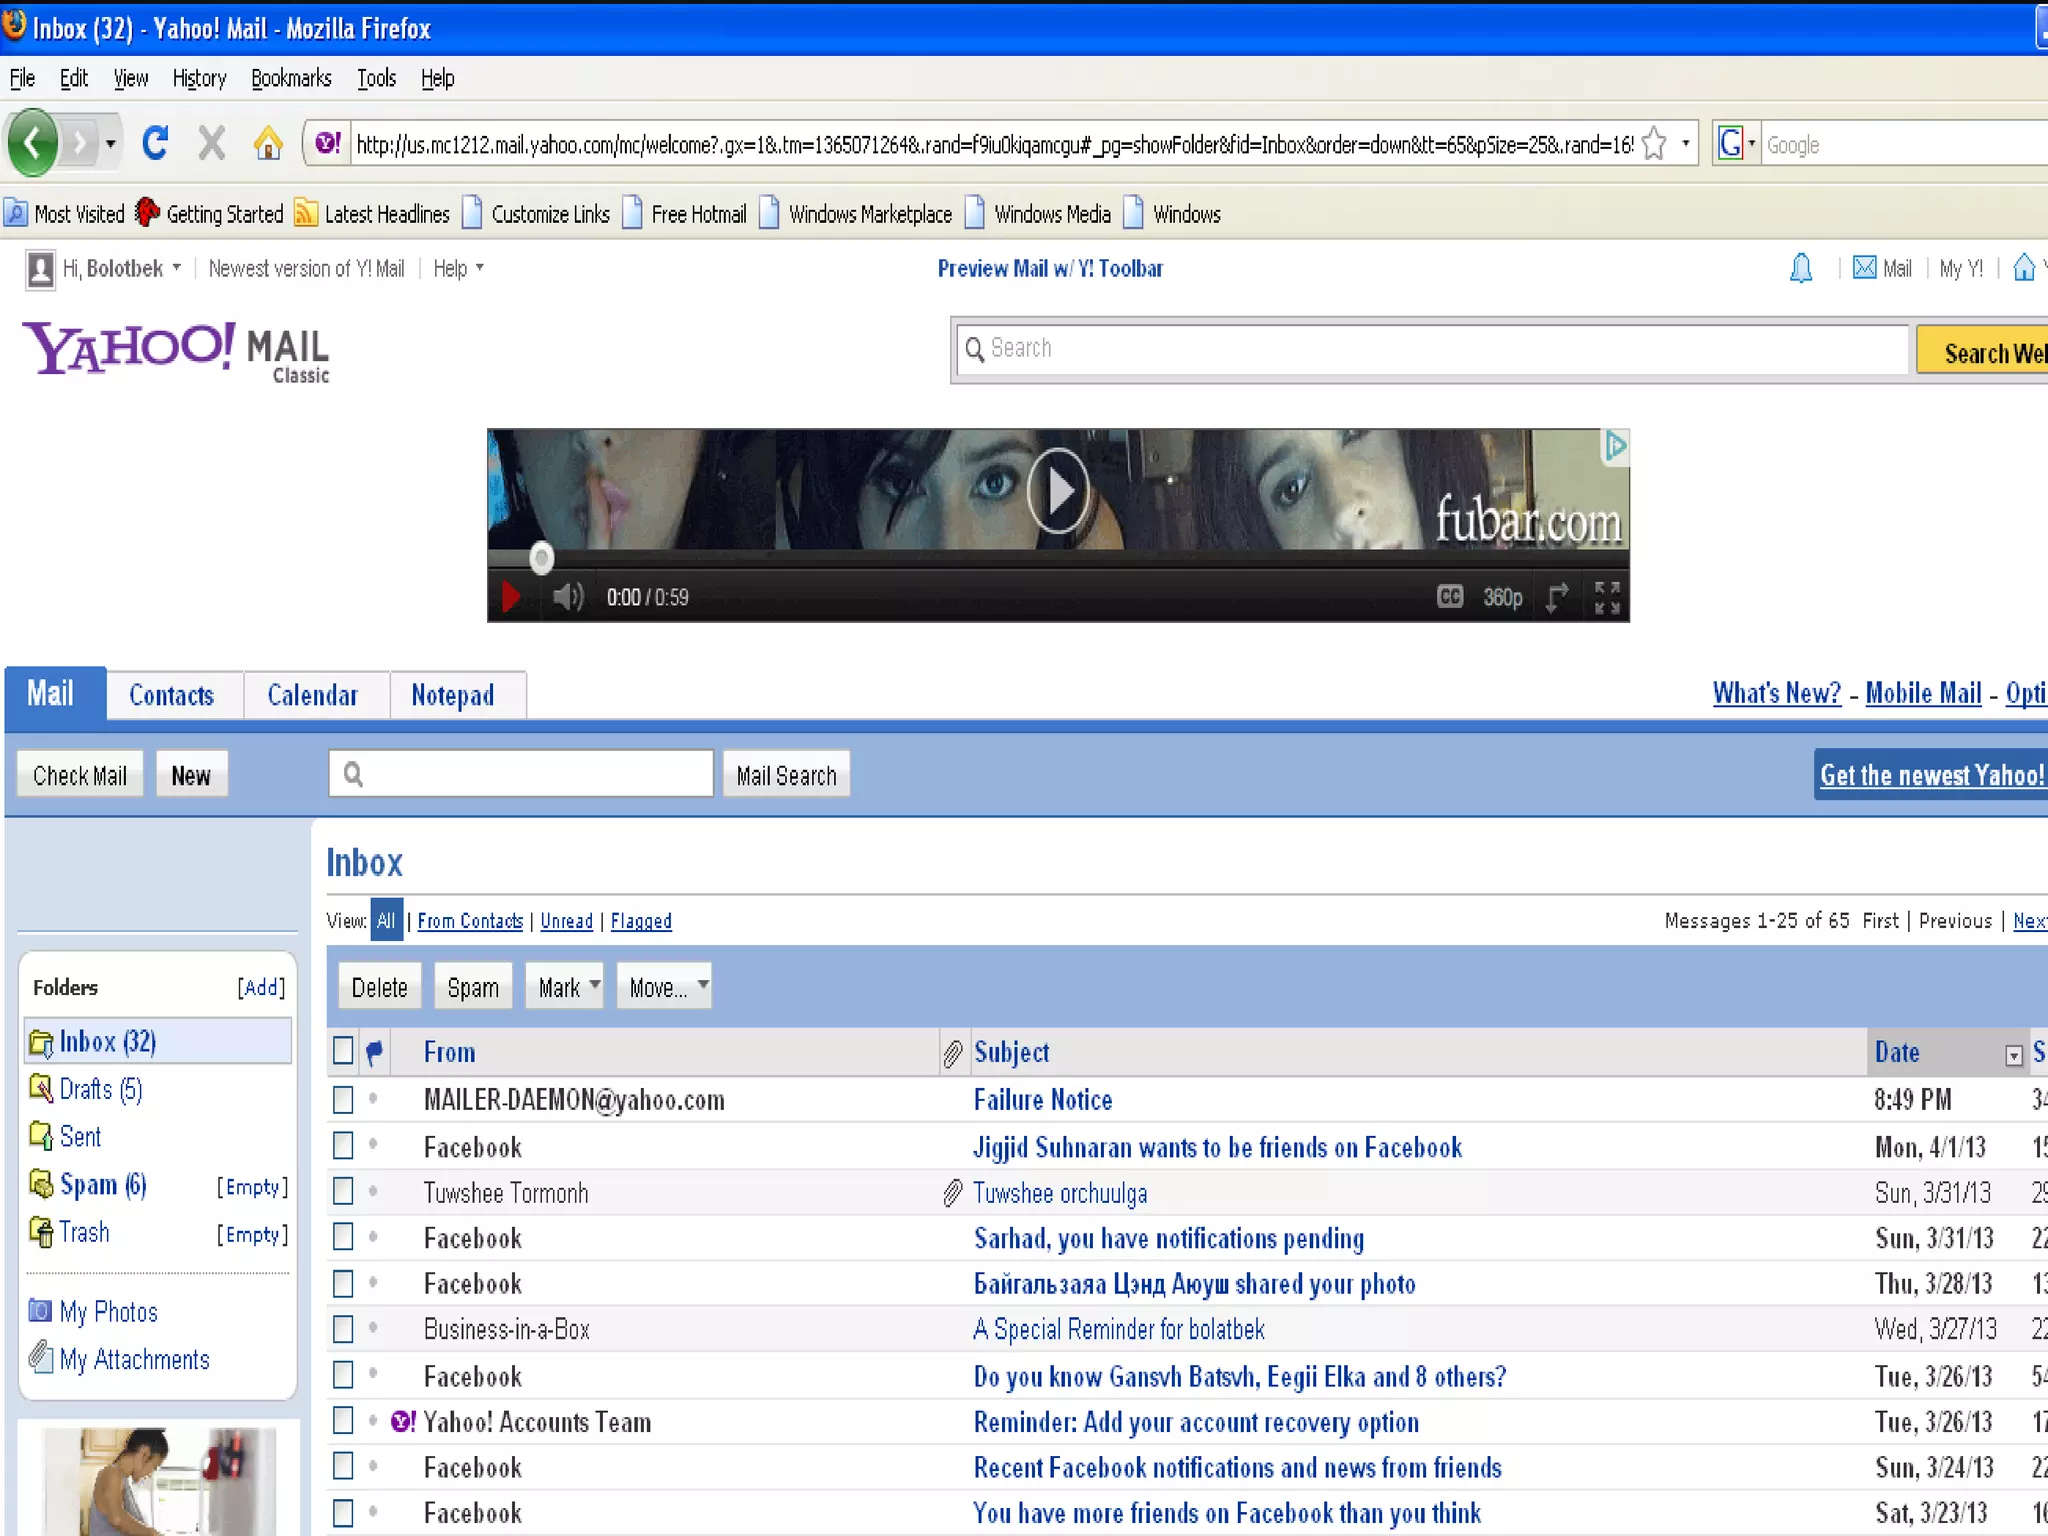
Task: Click the browser back arrow button
Action: point(34,143)
